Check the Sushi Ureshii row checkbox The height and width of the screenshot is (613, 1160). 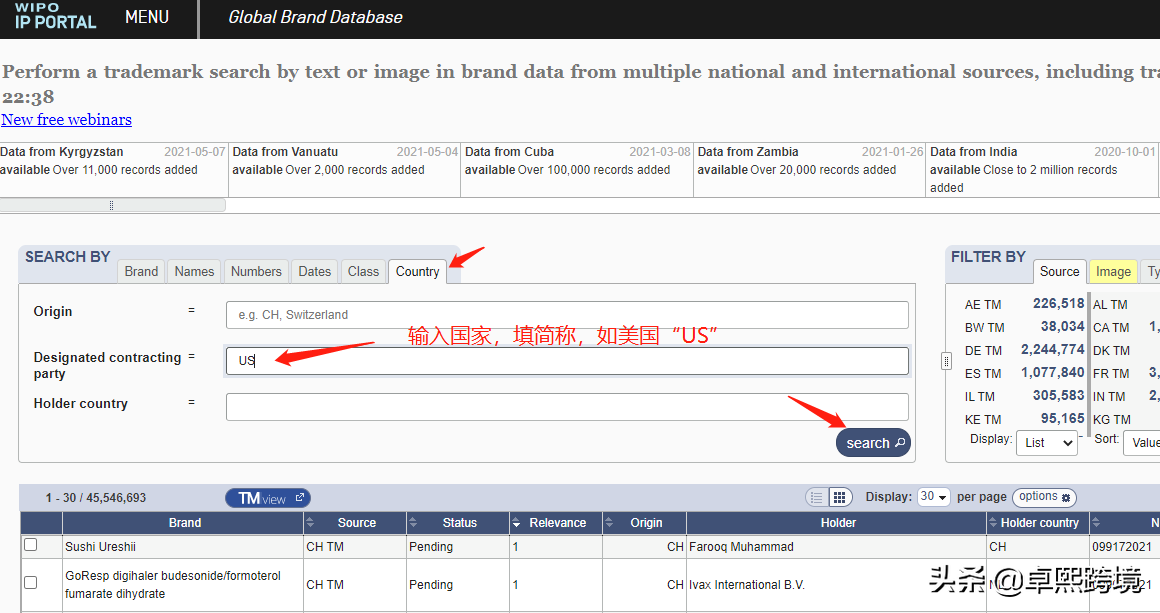31,546
